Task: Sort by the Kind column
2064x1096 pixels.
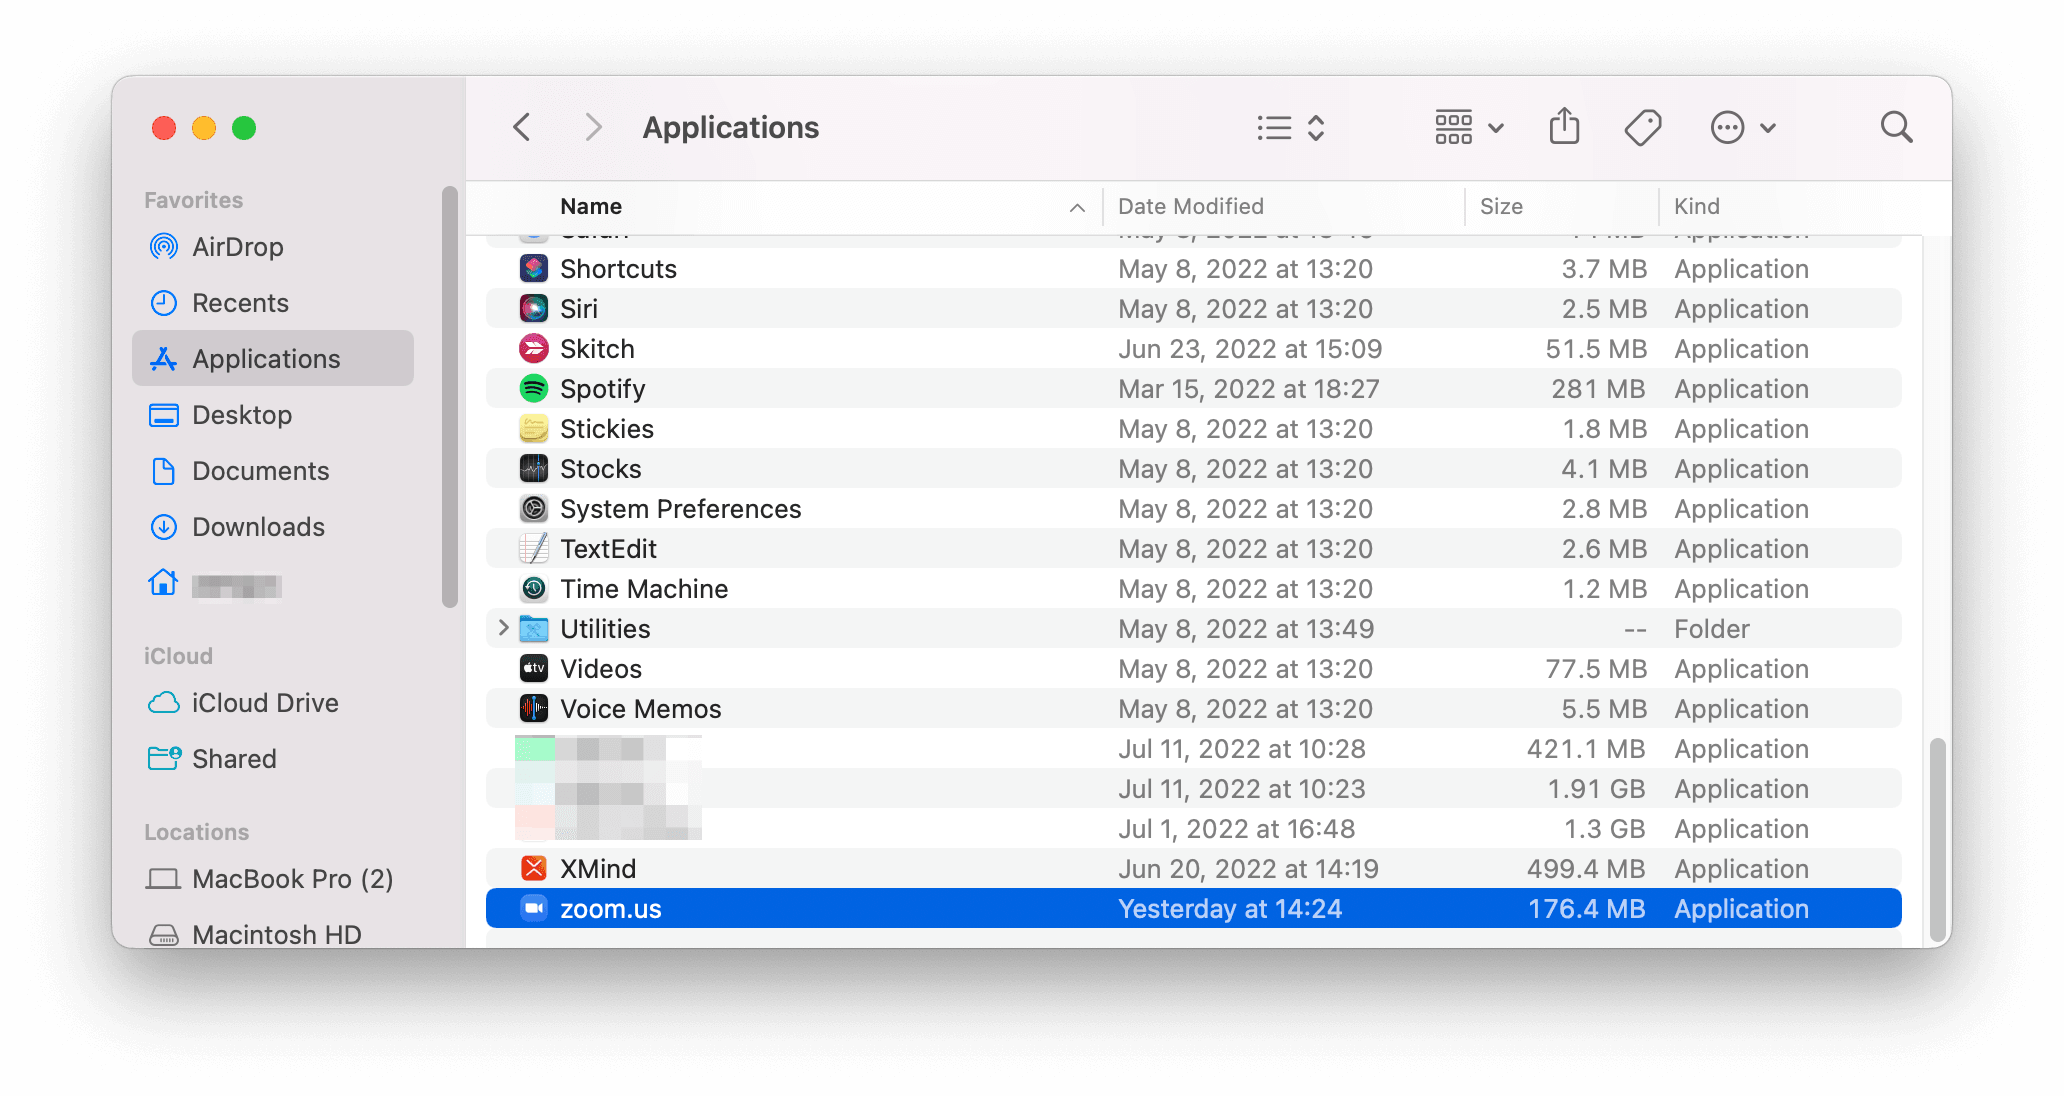Action: click(1697, 206)
